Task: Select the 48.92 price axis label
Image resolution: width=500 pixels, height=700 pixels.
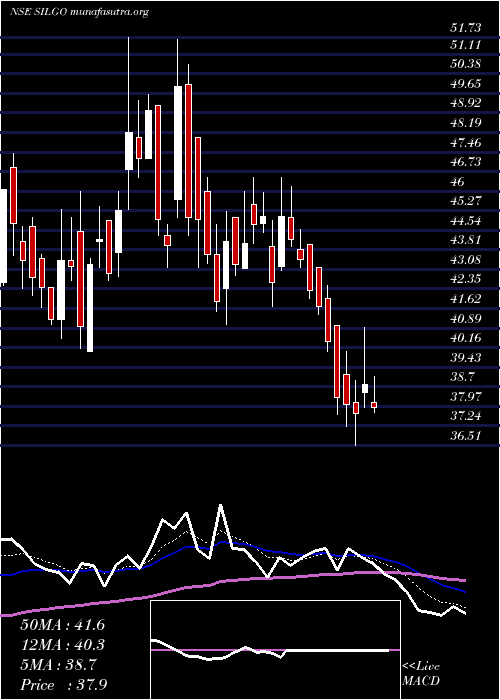Action: pos(466,104)
